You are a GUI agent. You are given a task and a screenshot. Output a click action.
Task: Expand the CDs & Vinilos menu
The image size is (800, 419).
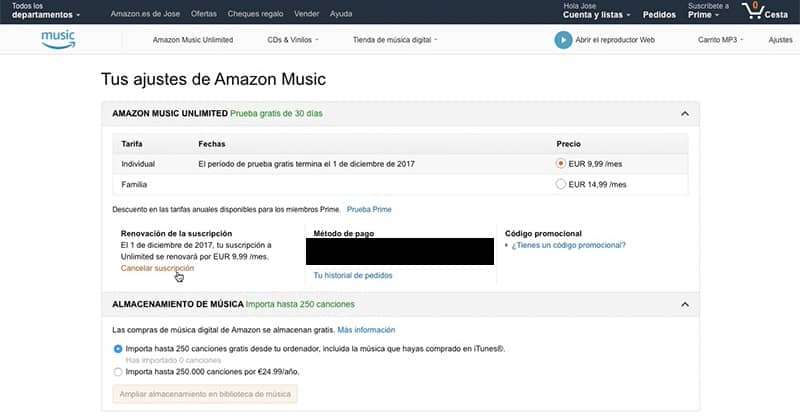coord(288,40)
